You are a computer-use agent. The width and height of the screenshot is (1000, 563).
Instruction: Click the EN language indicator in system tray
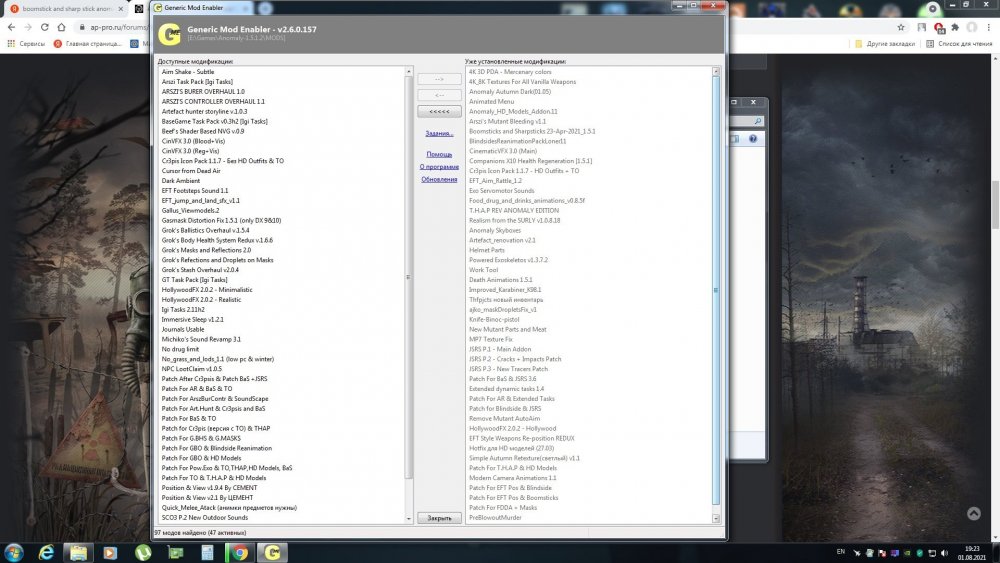click(840, 551)
